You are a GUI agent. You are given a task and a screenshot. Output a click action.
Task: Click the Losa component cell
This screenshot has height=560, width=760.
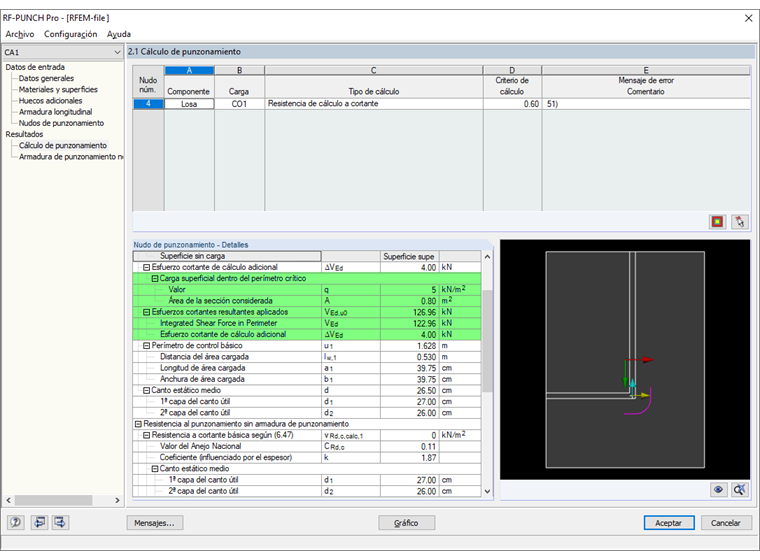click(x=190, y=104)
